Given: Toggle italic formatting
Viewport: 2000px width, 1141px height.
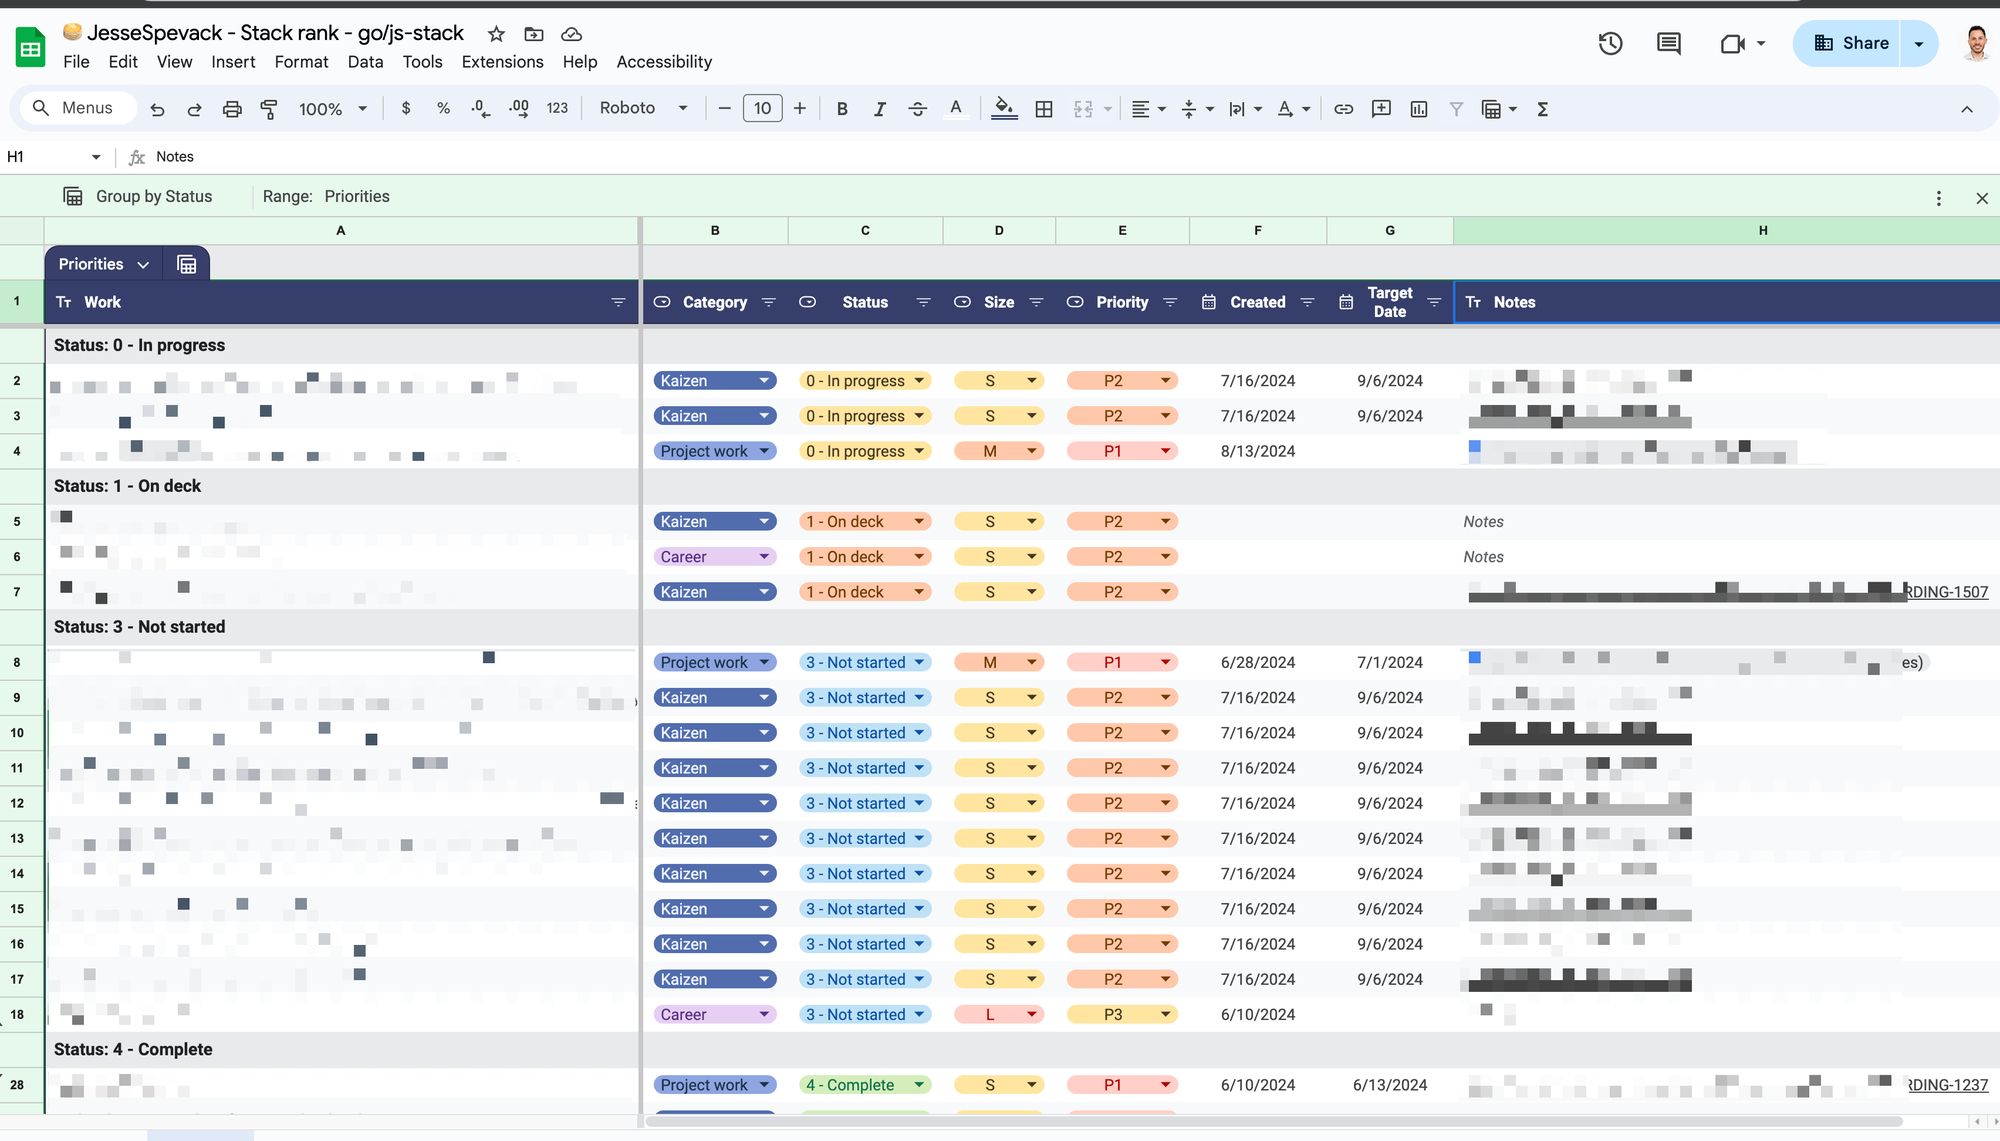Looking at the screenshot, I should pos(879,109).
